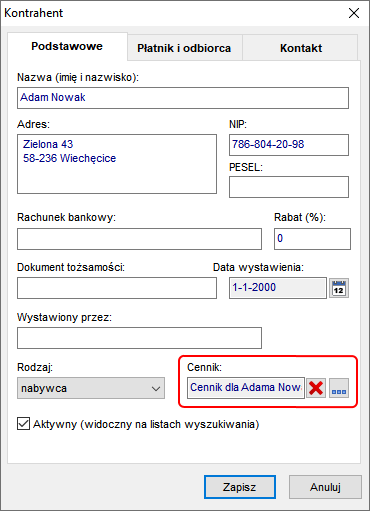The image size is (370, 511).
Task: Focus the Wystawiony przez input
Action: click(x=139, y=338)
